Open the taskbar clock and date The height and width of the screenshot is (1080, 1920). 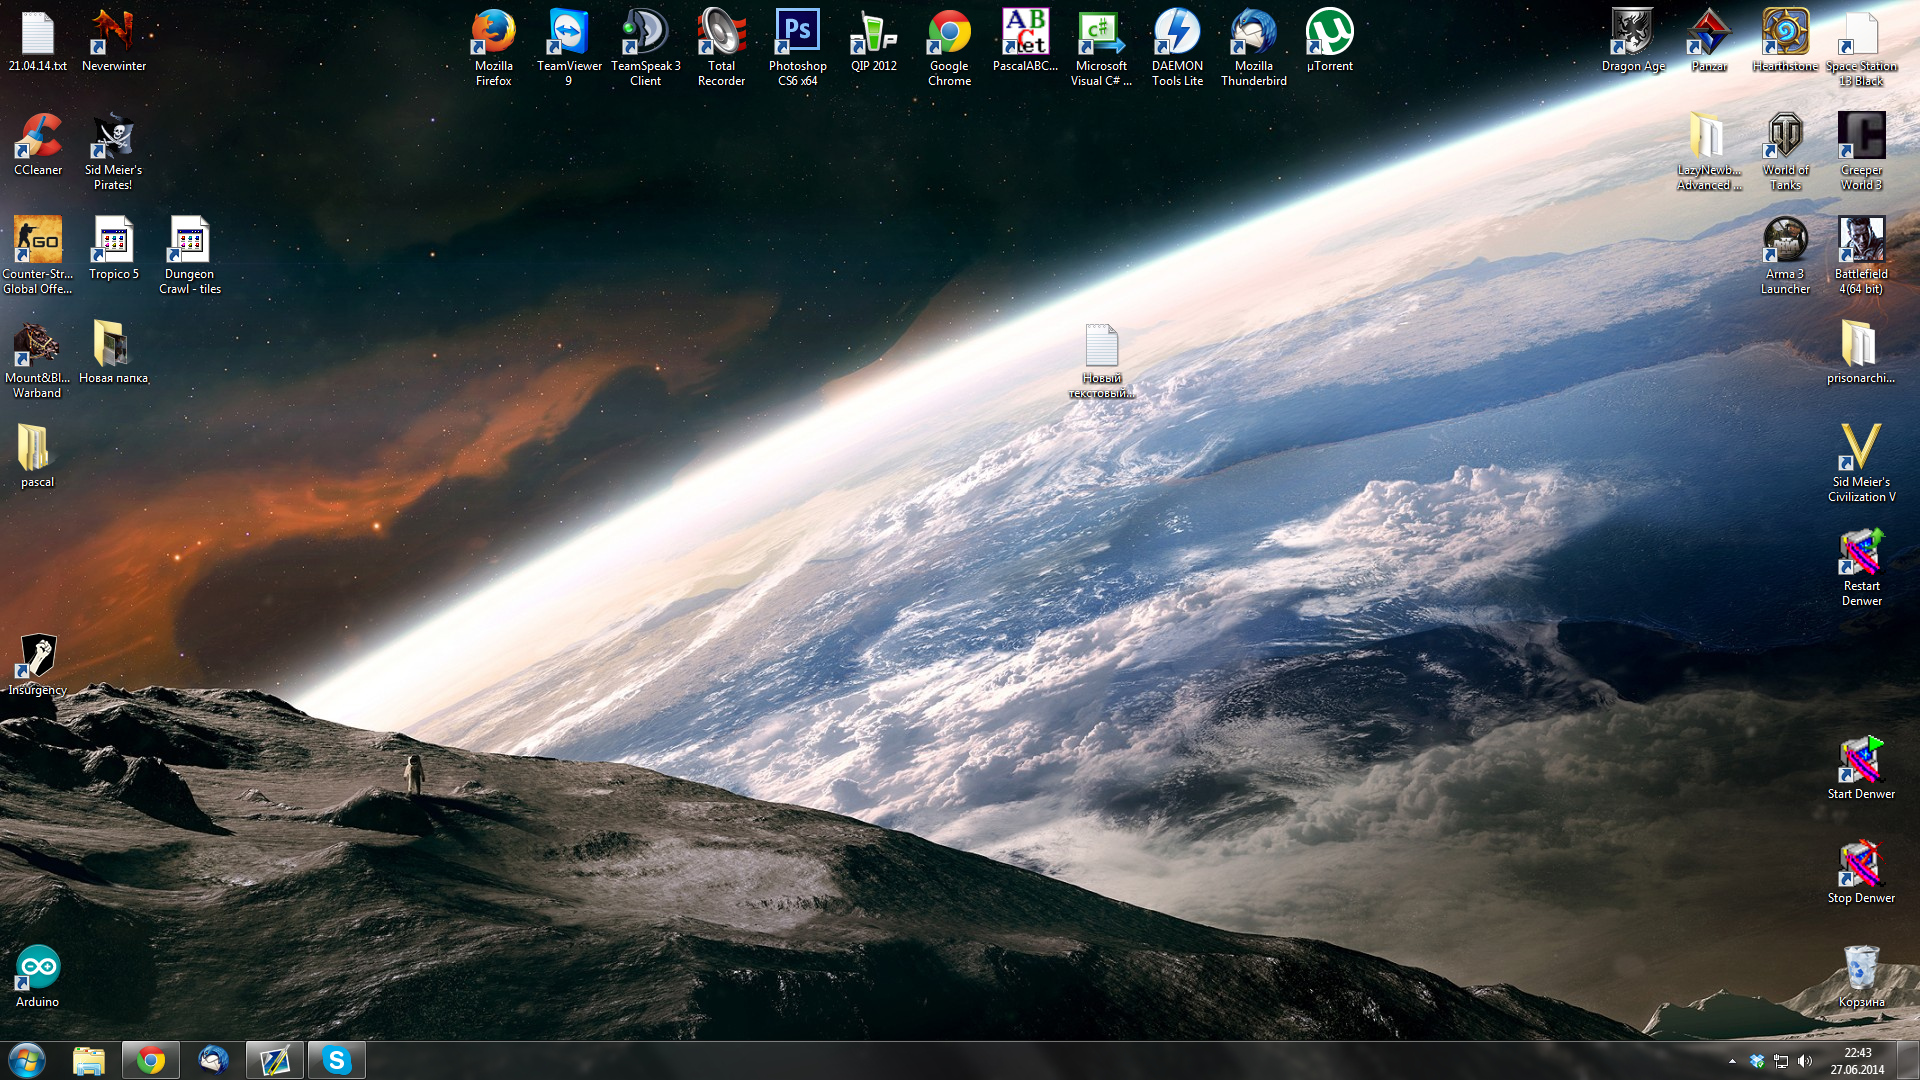coord(1857,1061)
